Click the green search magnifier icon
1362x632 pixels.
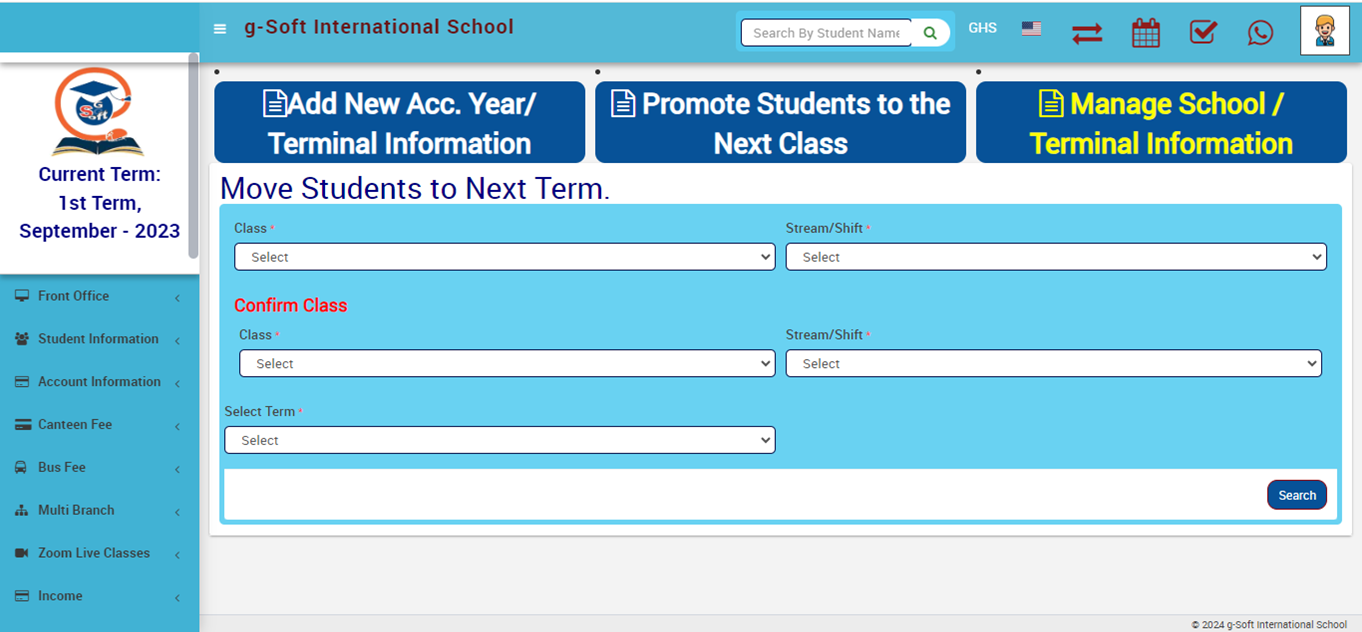point(930,33)
